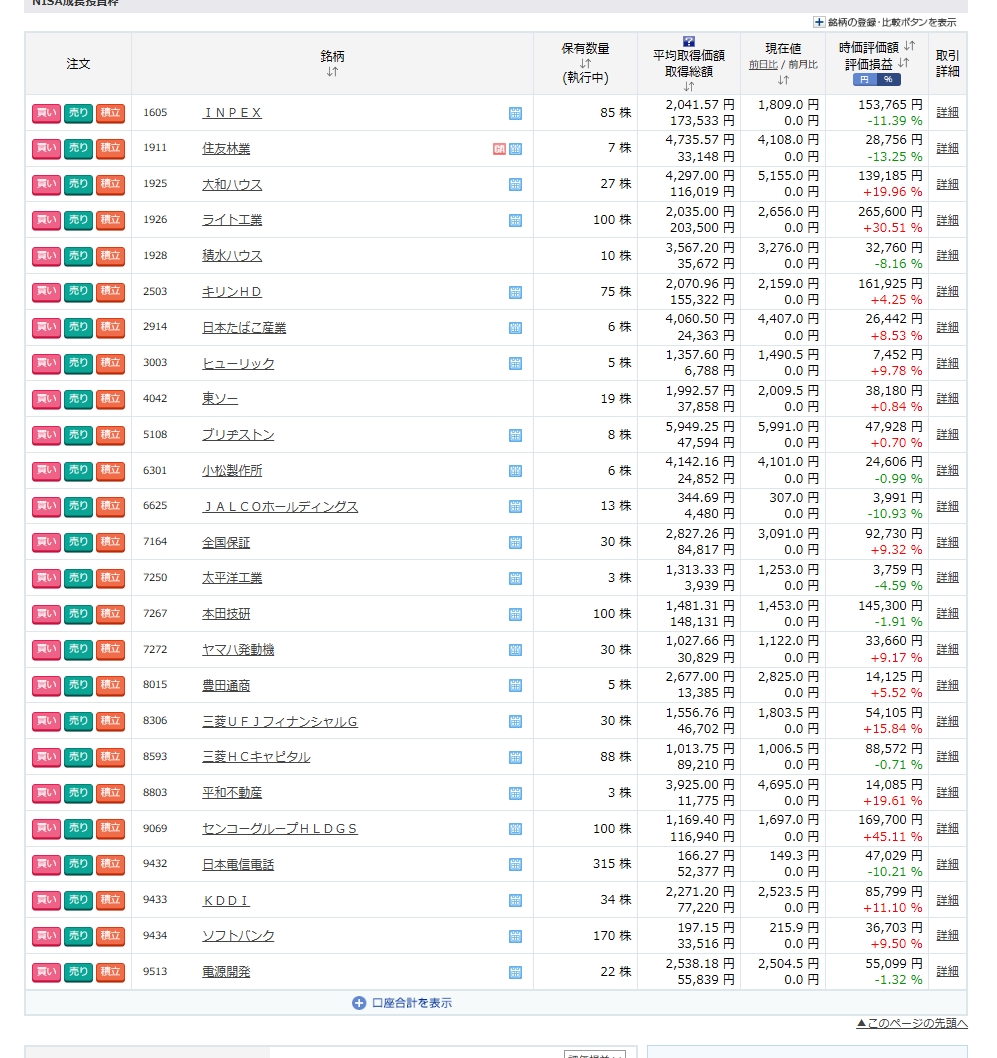997x1058 pixels.
Task: Open calculator icon in 全国保証 row
Action: pos(515,542)
